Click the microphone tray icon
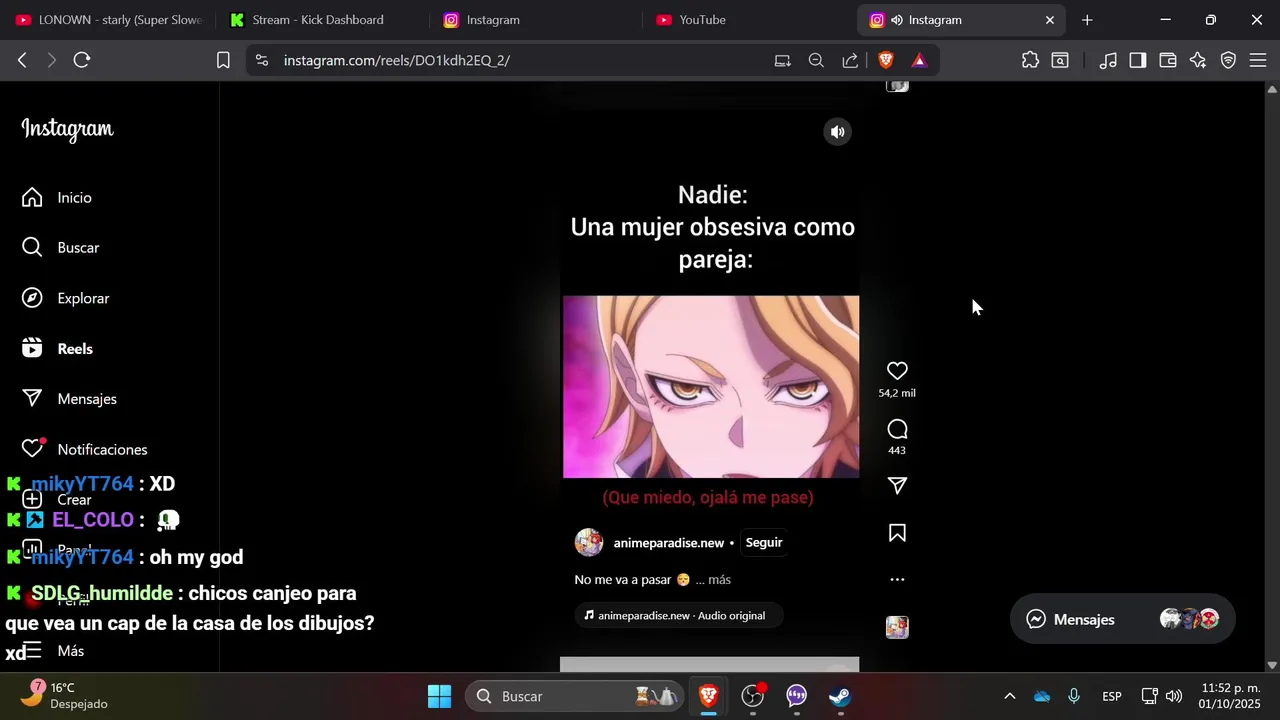The image size is (1280, 720). (1074, 696)
